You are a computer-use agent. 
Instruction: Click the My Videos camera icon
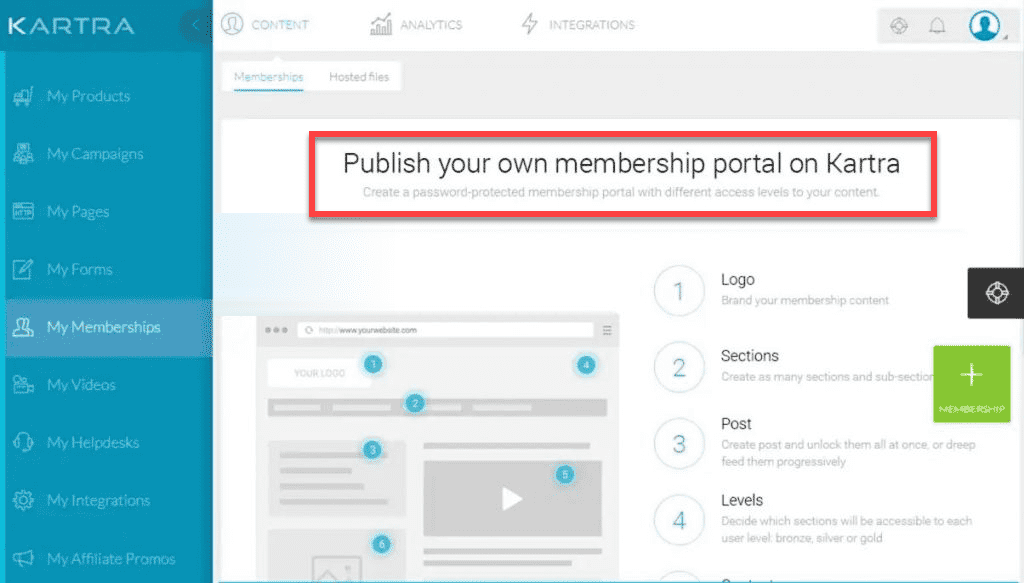click(x=23, y=385)
